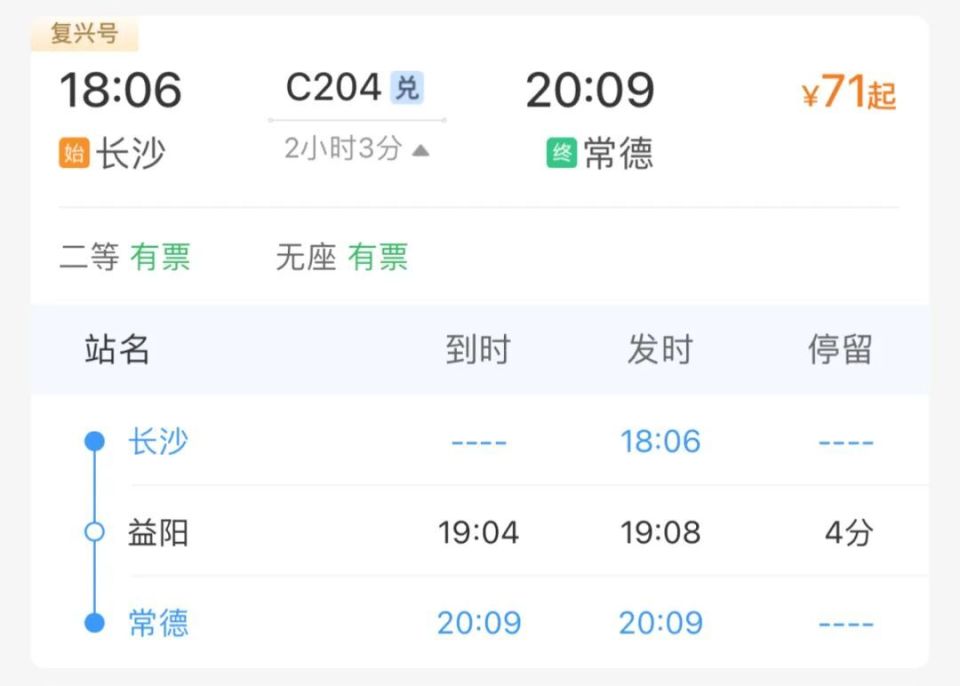Collapse the stop list via the ▲ triangle
The width and height of the screenshot is (960, 686).
pyautogui.click(x=421, y=150)
